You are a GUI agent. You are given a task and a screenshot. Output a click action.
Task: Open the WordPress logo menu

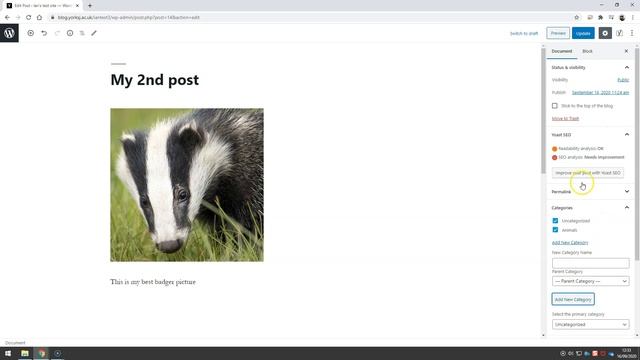(9, 33)
